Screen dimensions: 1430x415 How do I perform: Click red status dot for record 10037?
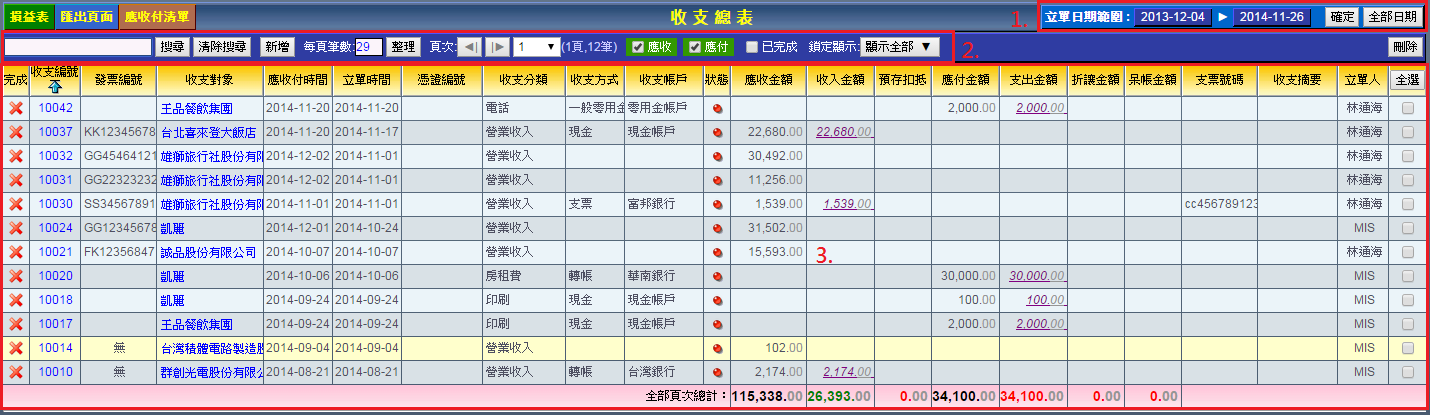tap(716, 132)
